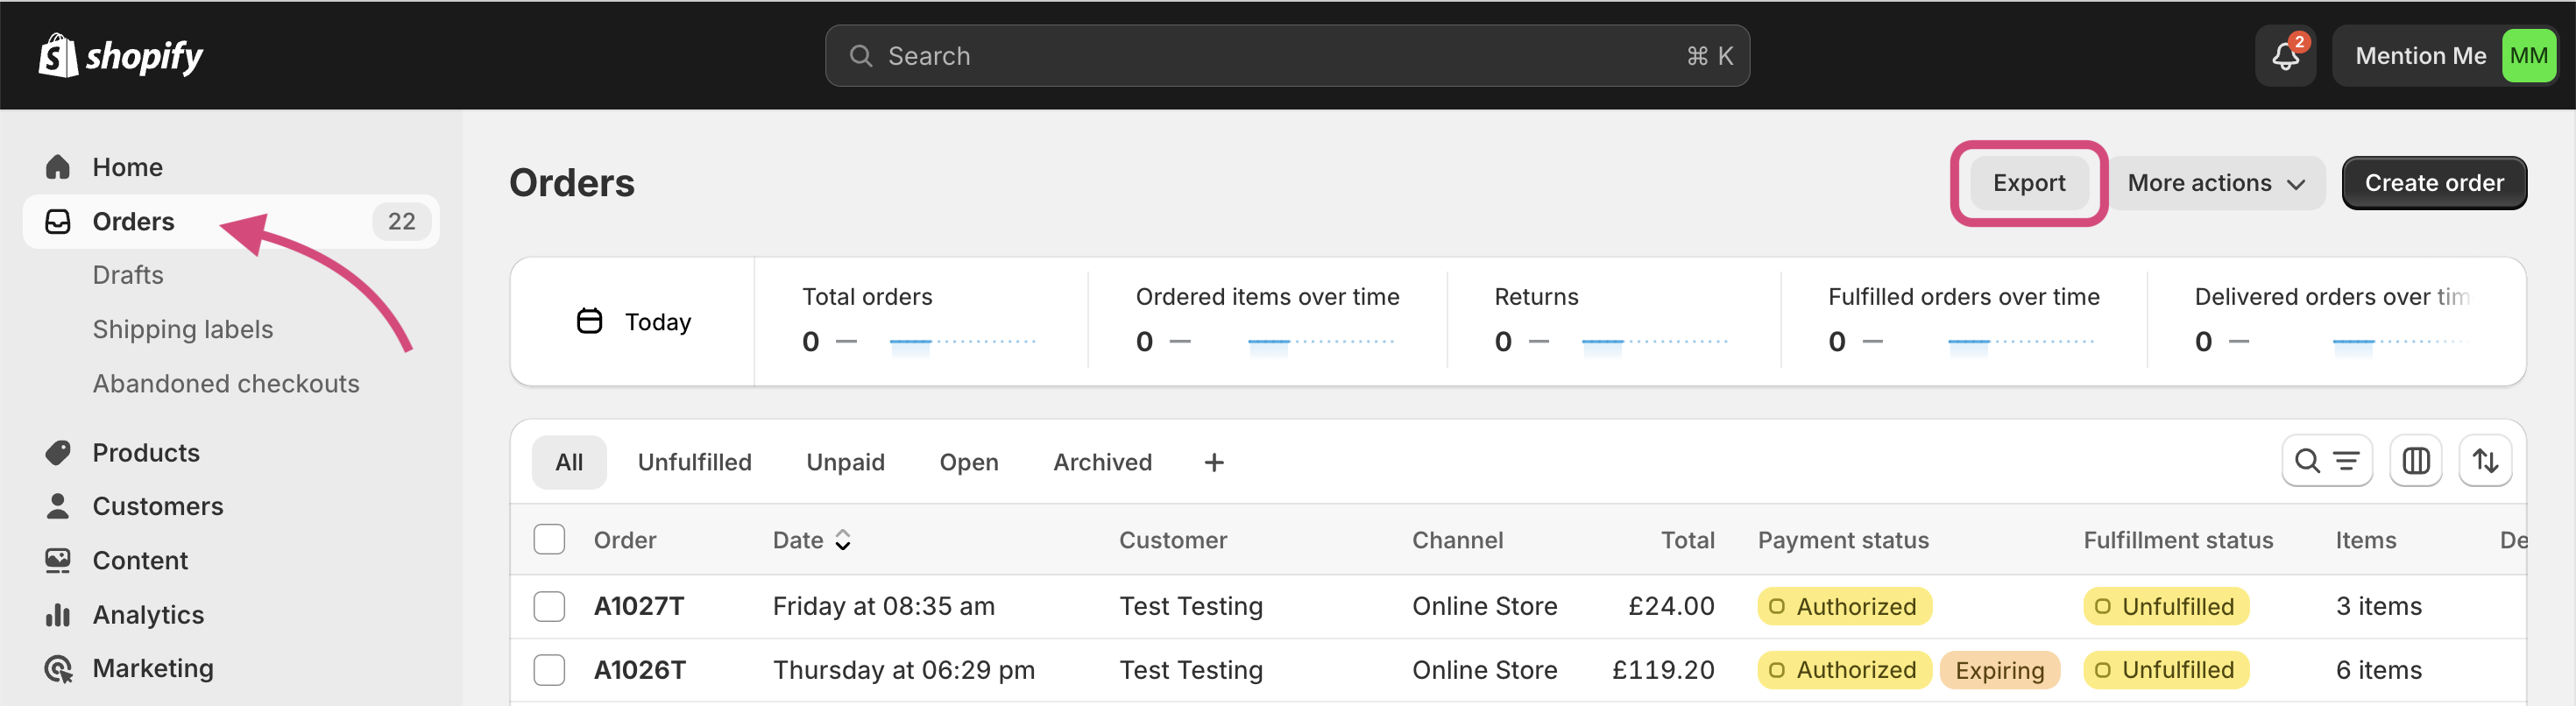
Task: Open Shipping labels in the sidebar
Action: [x=183, y=329]
